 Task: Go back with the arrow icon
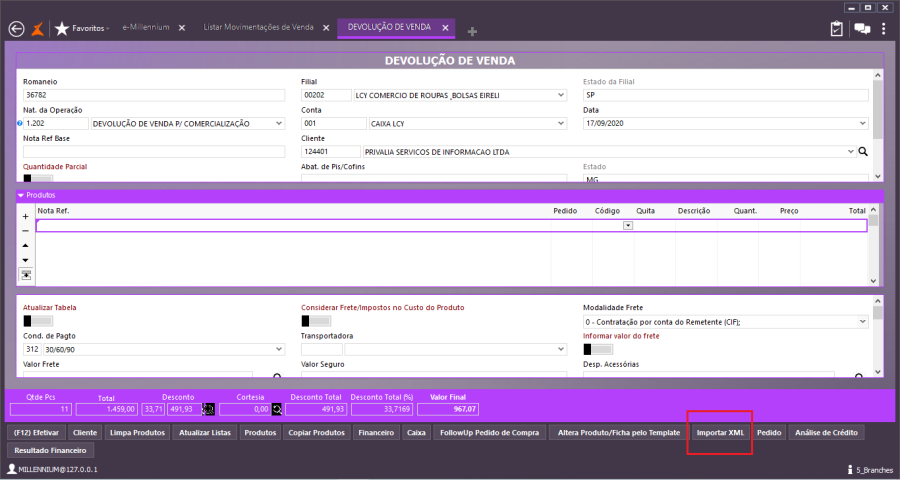coord(16,29)
